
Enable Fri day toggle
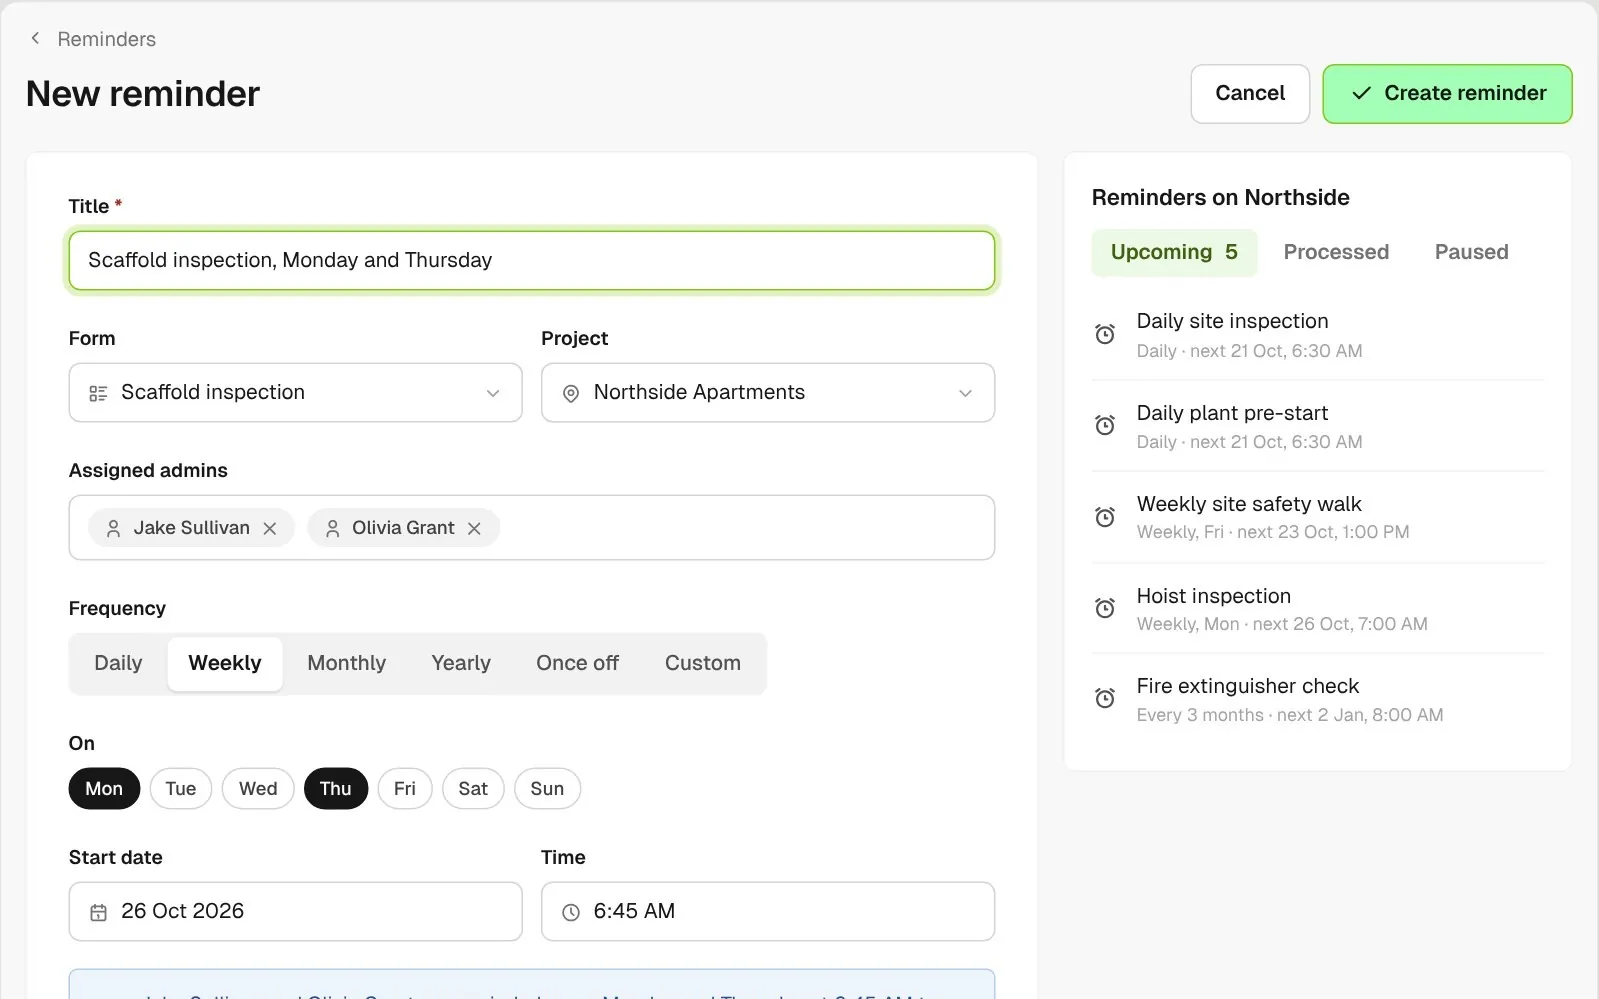pos(405,788)
